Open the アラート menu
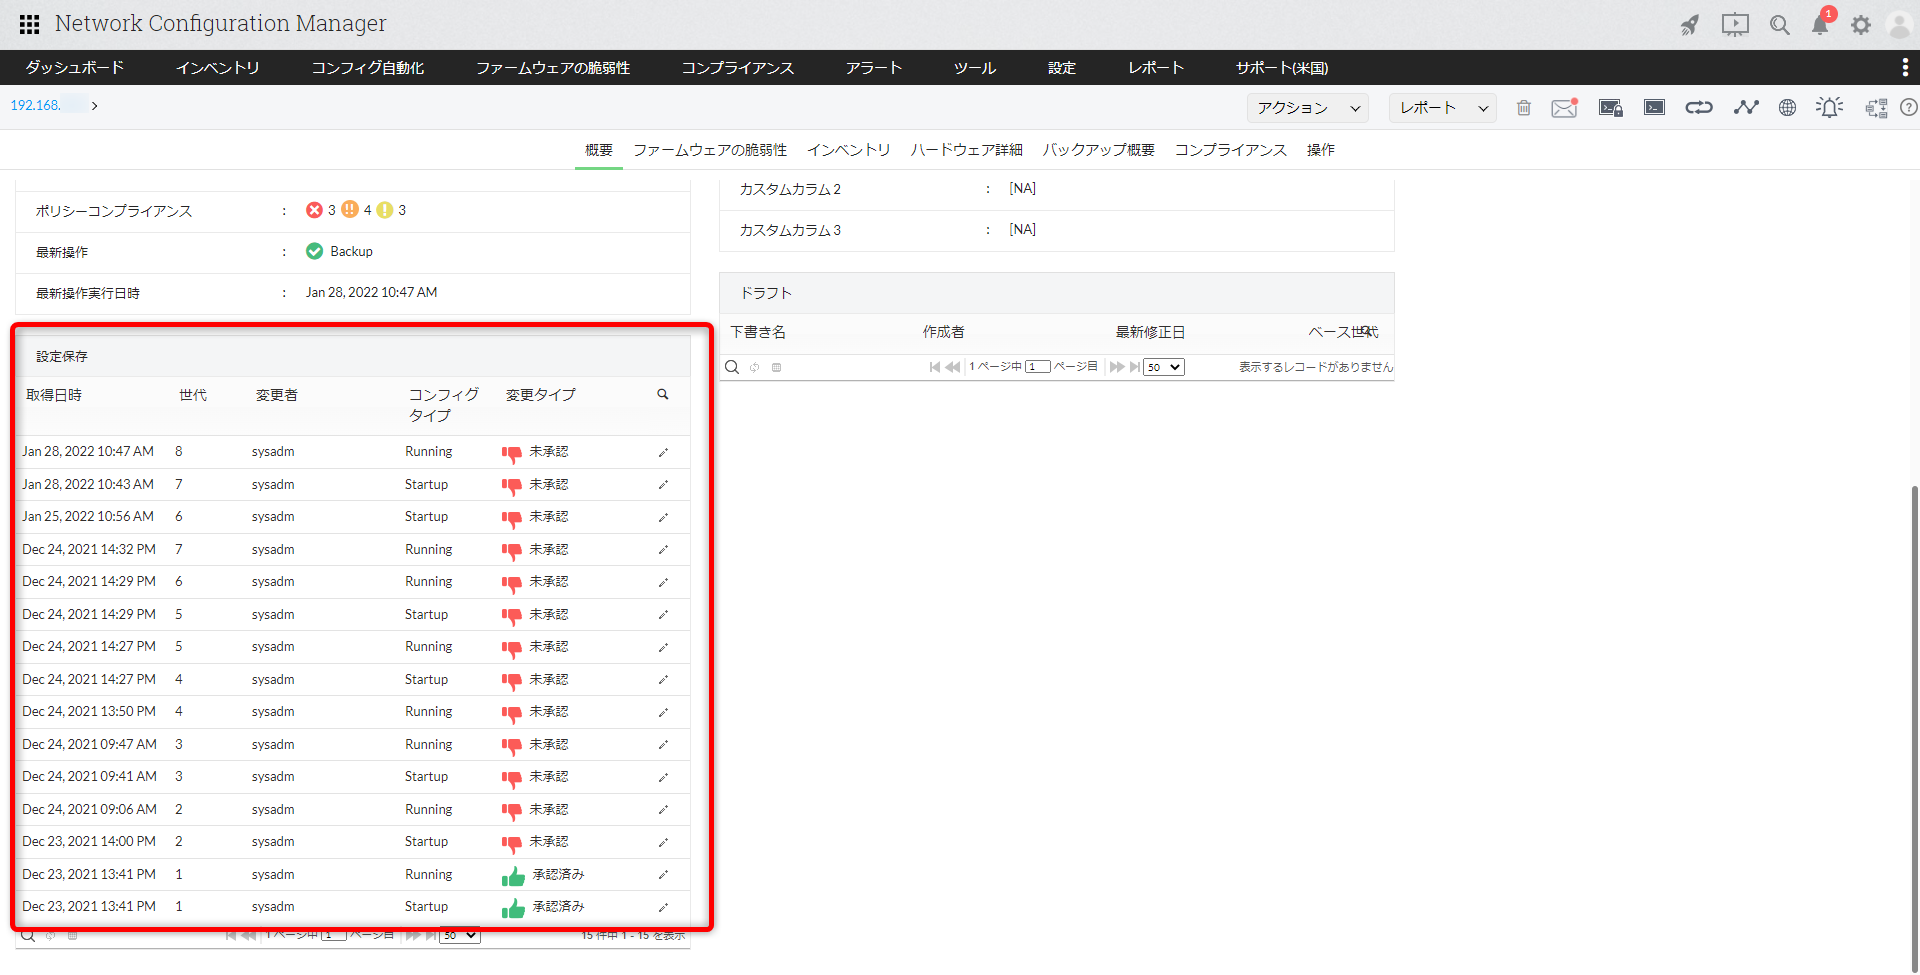 874,67
